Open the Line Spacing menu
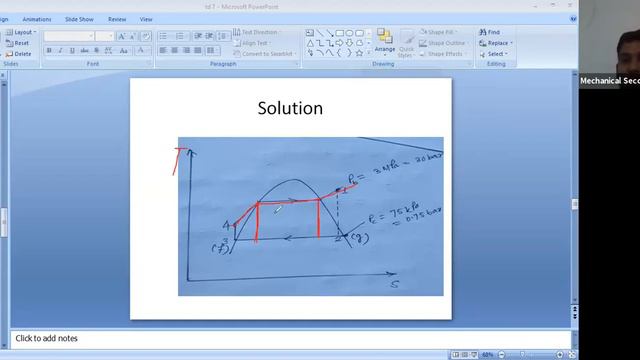This screenshot has width=640, height=360. (x=223, y=36)
